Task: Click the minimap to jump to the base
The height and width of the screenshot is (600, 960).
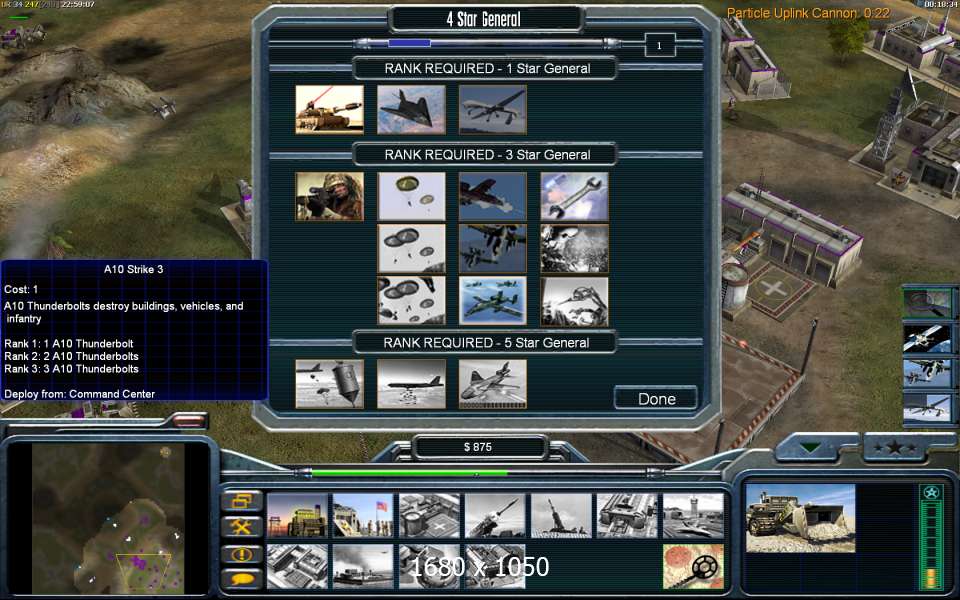Action: point(108,518)
